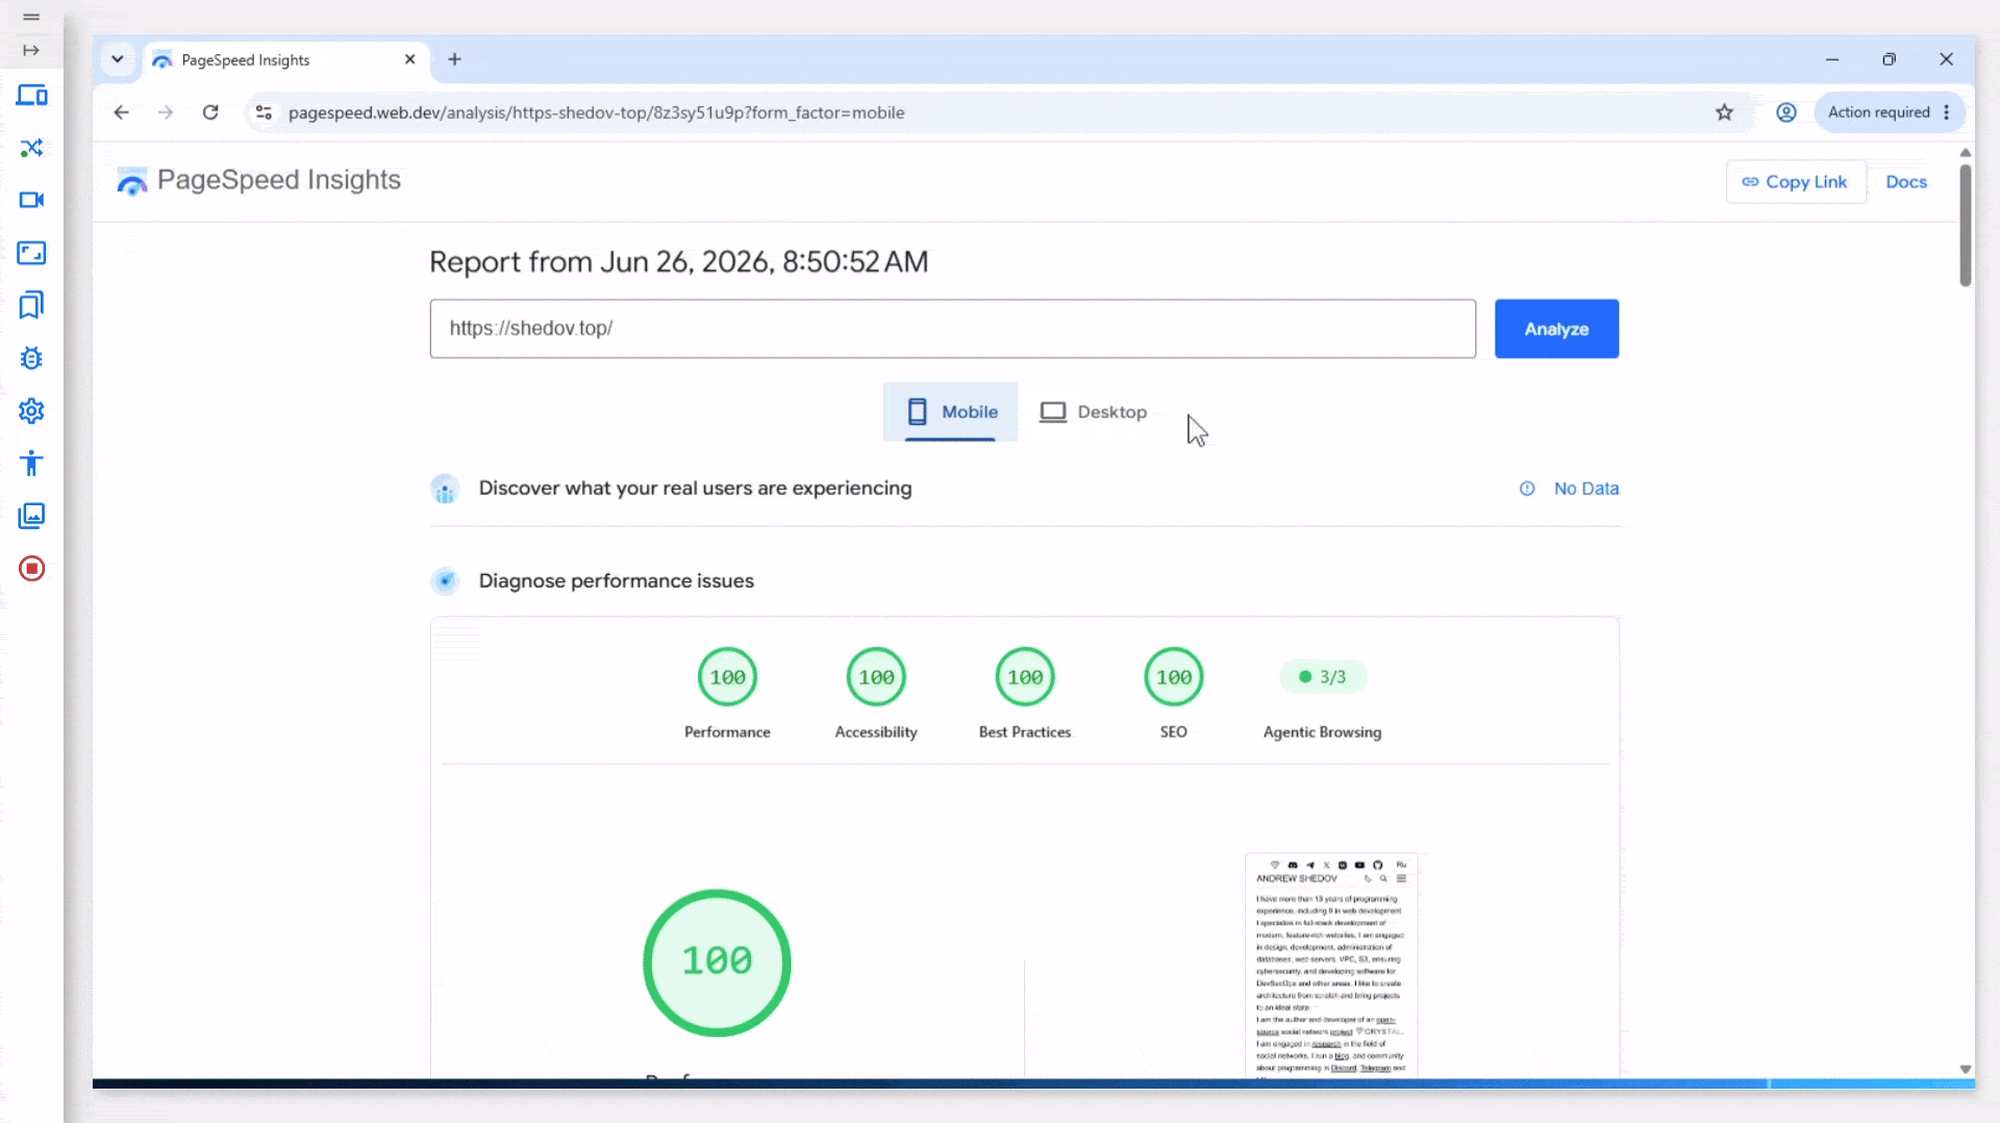
Task: Select the PageSpeed Insights browser tab
Action: point(286,60)
